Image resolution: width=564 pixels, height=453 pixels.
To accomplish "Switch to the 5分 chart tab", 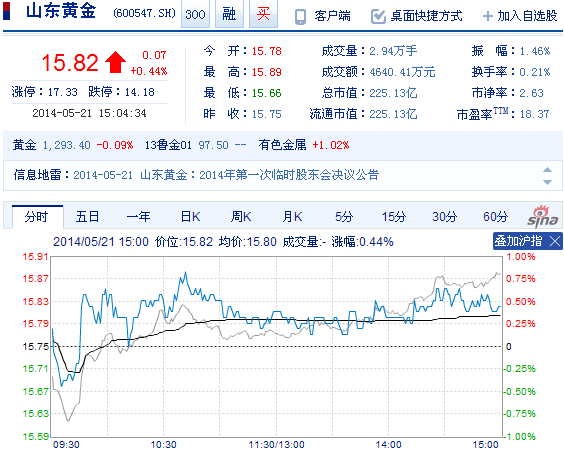I will click(344, 217).
